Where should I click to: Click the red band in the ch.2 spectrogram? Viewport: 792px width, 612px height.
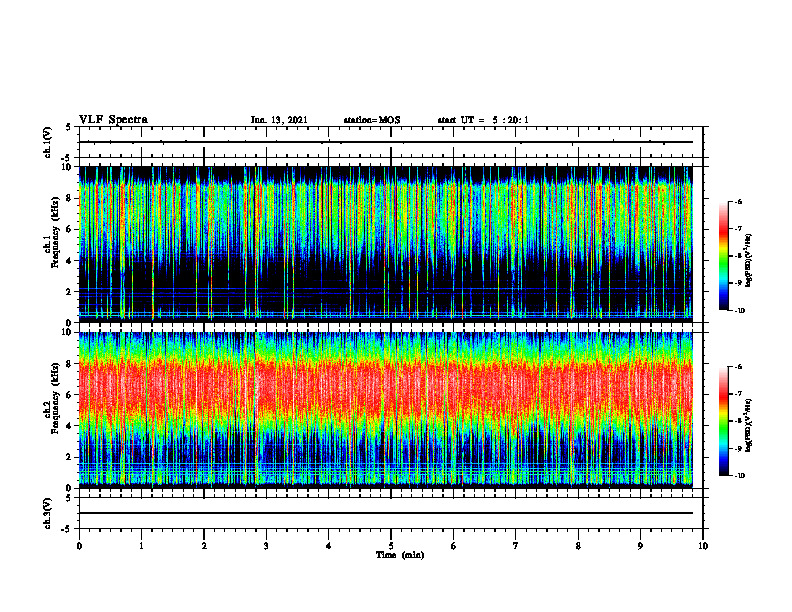386,389
